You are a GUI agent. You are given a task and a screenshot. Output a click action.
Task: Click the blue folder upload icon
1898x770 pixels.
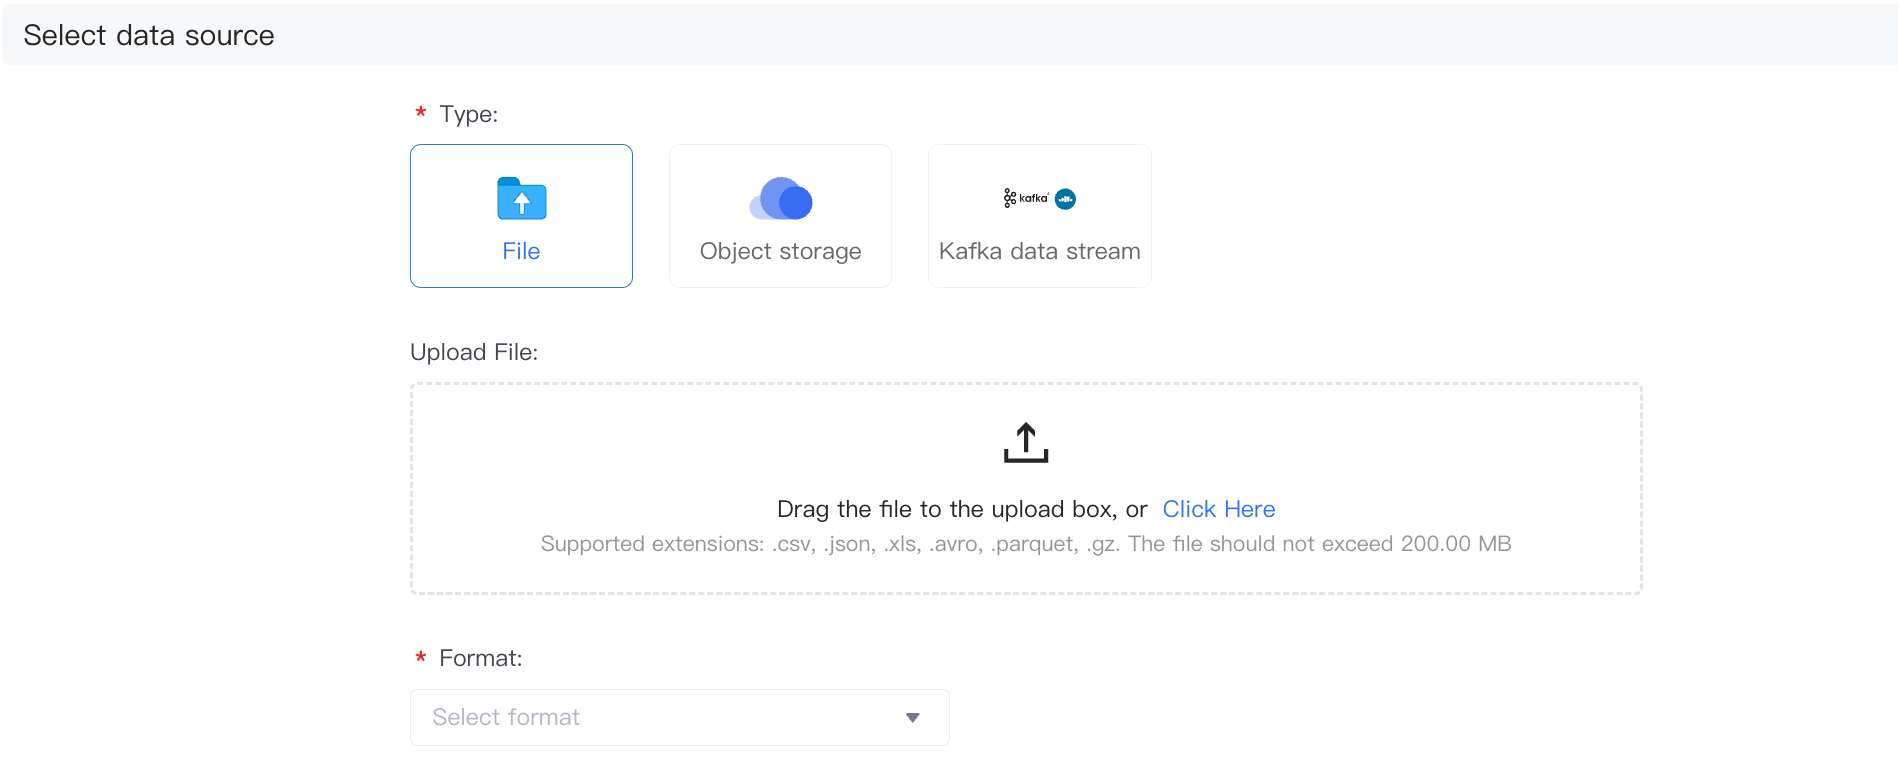coord(521,199)
